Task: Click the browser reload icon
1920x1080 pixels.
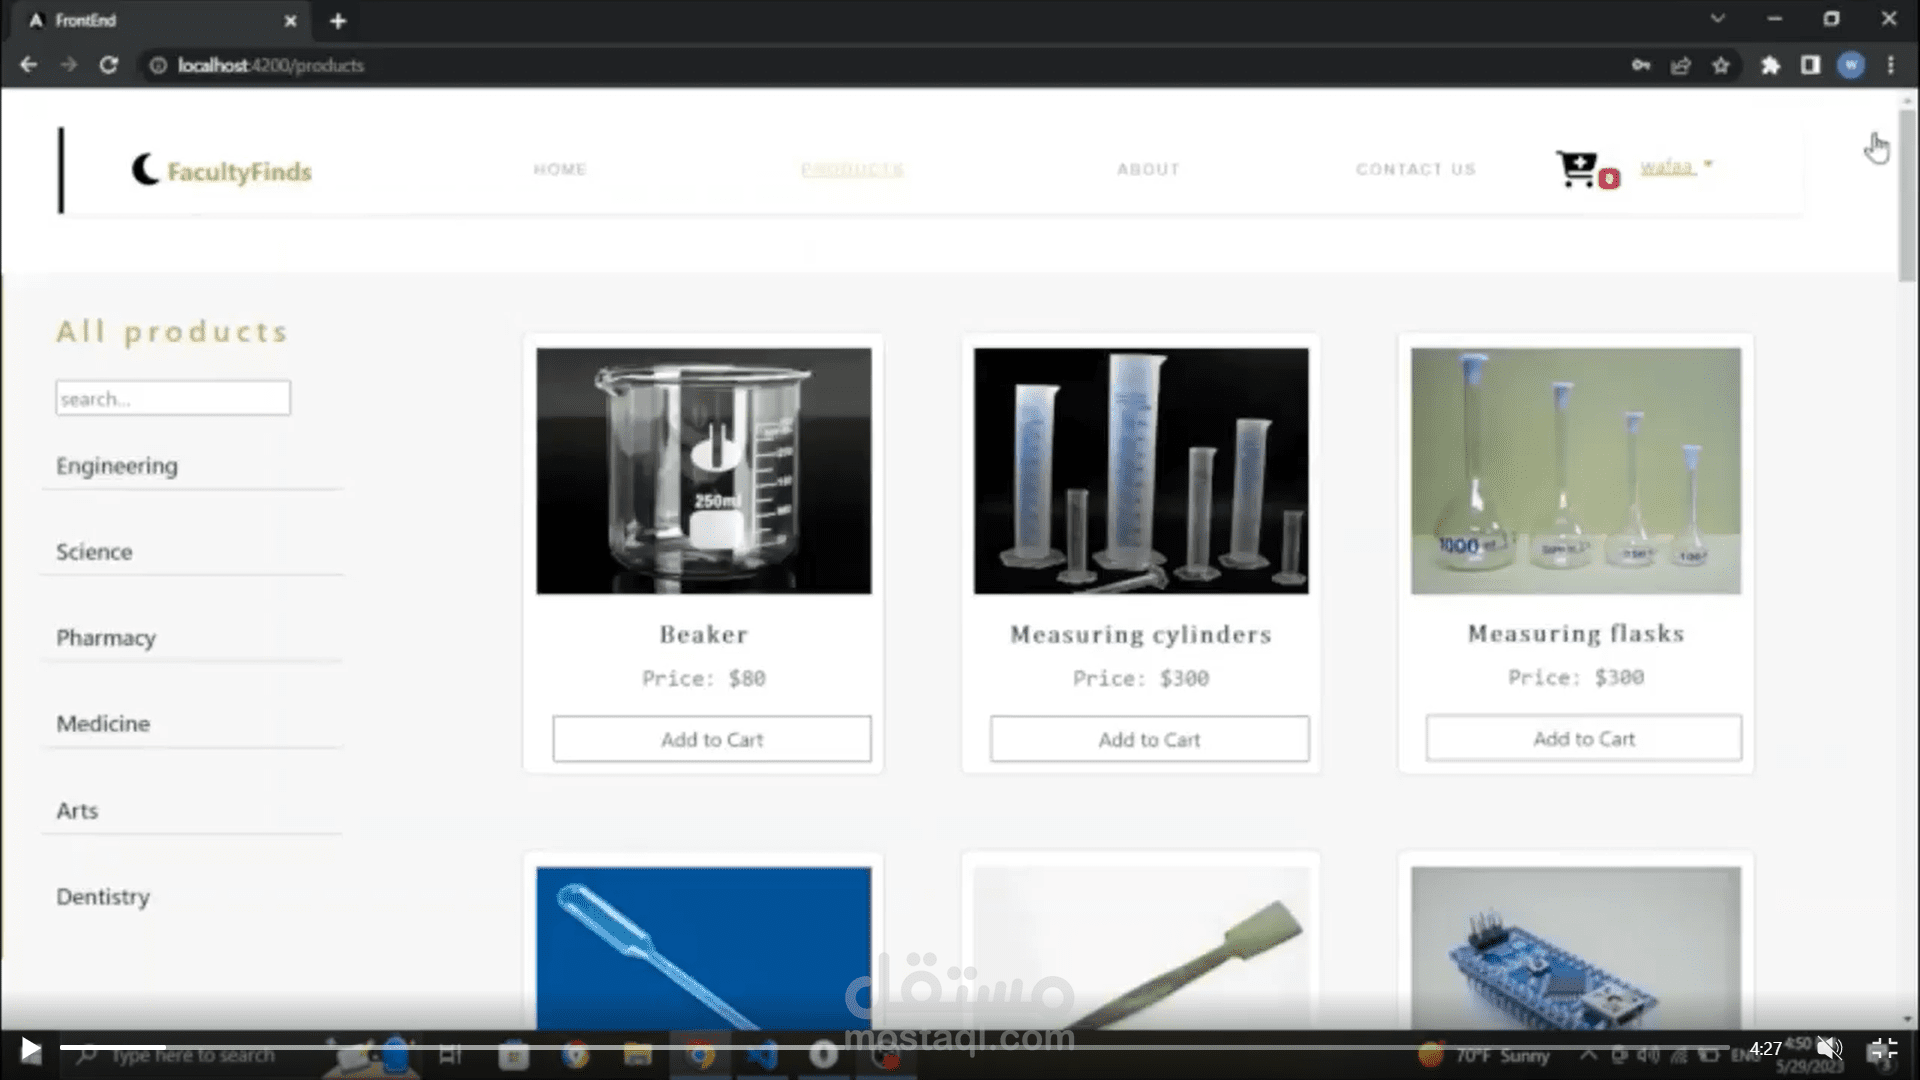Action: click(x=109, y=65)
